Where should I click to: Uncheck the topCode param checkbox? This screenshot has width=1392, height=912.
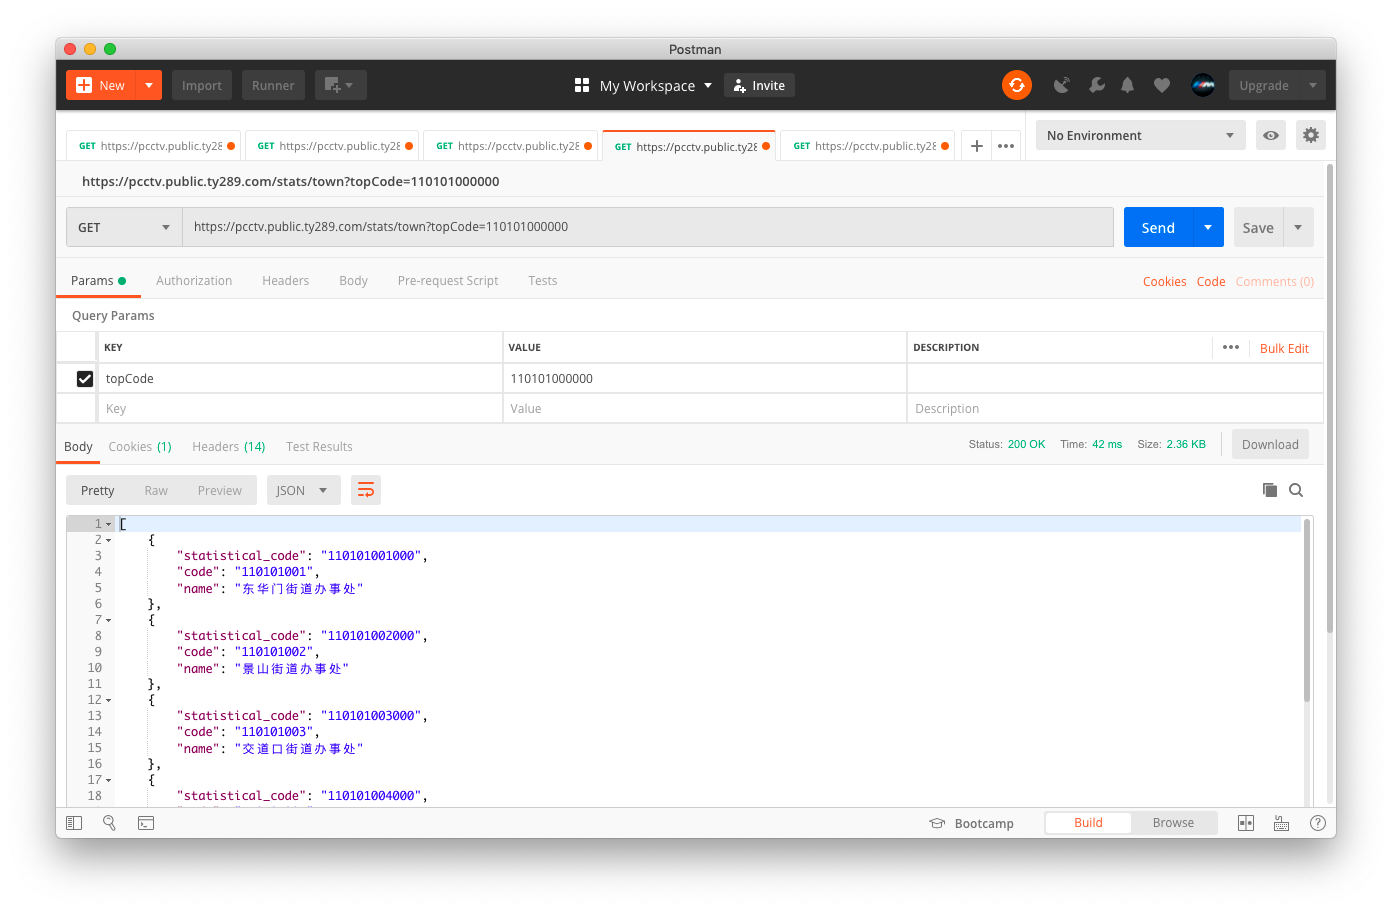85,379
